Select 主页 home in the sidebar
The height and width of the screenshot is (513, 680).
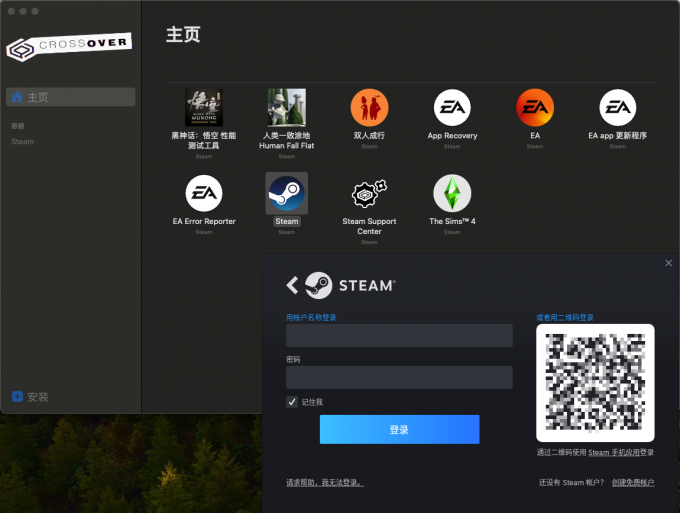[x=70, y=97]
